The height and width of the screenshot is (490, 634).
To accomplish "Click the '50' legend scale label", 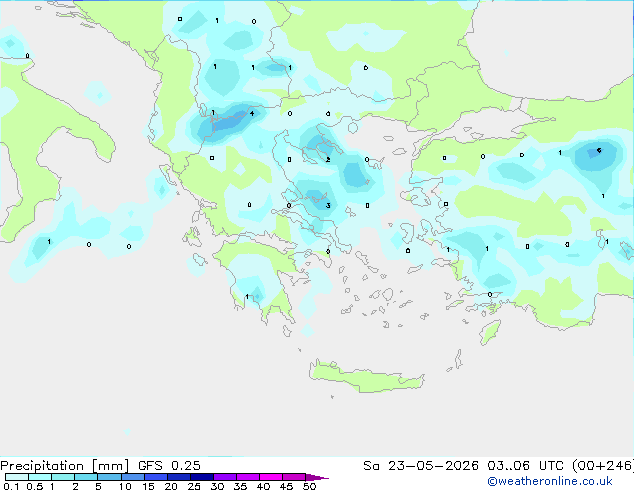I will (309, 486).
